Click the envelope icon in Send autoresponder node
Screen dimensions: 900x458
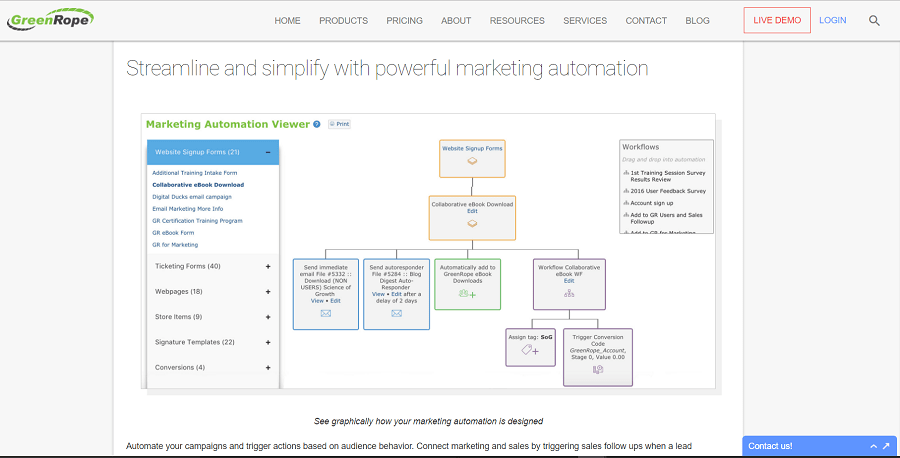point(397,313)
